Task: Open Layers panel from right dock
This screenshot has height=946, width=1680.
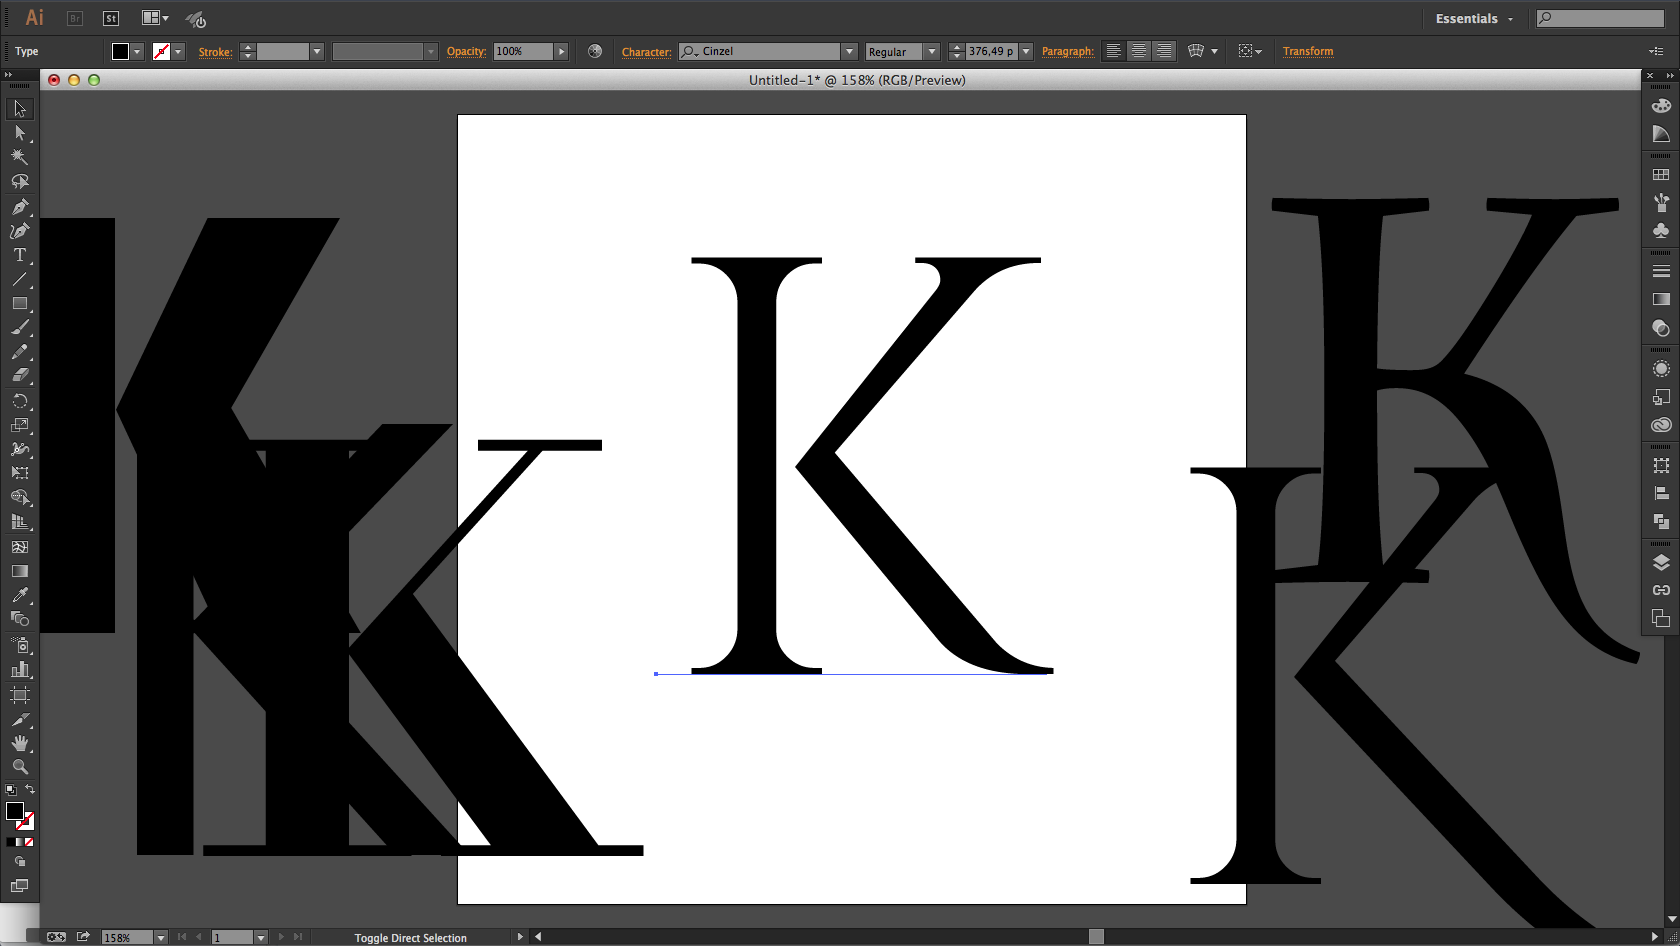Action: [x=1661, y=563]
